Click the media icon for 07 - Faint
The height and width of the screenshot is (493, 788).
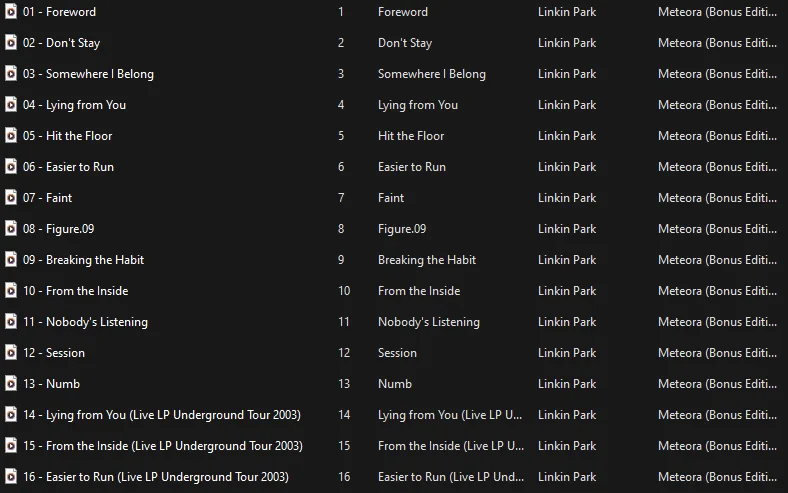tap(11, 198)
